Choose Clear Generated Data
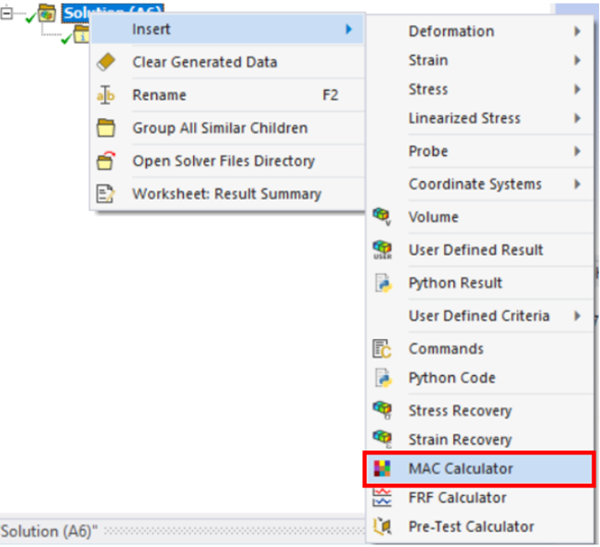This screenshot has height=547, width=600. [x=227, y=62]
